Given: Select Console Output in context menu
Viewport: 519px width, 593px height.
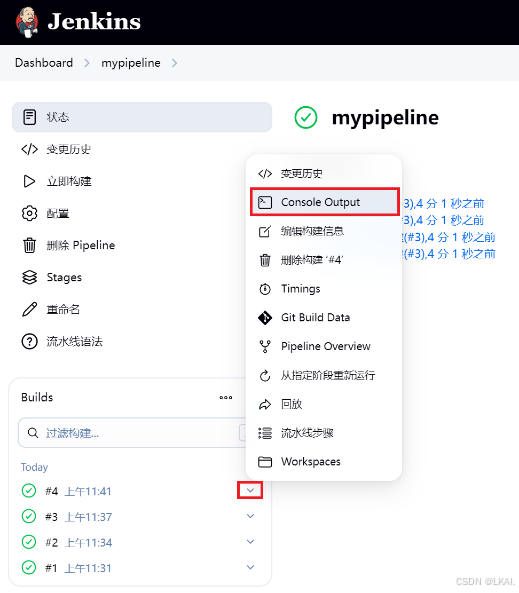Looking at the screenshot, I should pos(324,202).
